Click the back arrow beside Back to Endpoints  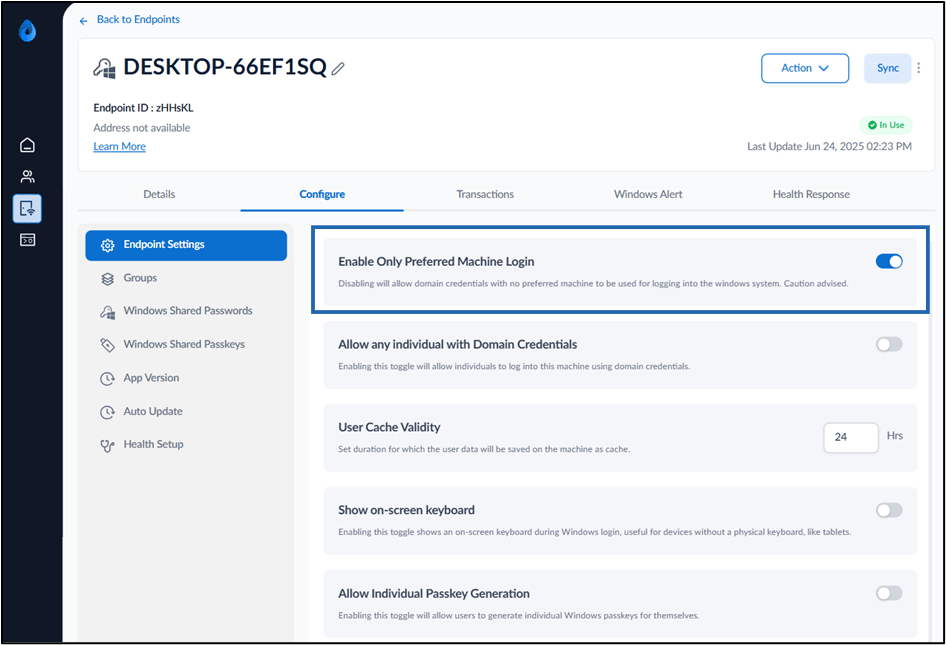pos(83,21)
